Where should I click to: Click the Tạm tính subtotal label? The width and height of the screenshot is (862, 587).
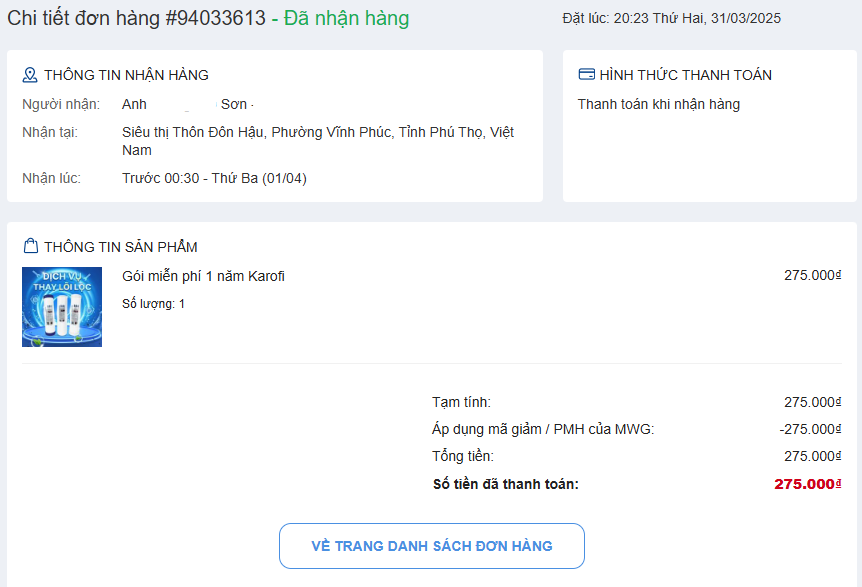click(461, 402)
